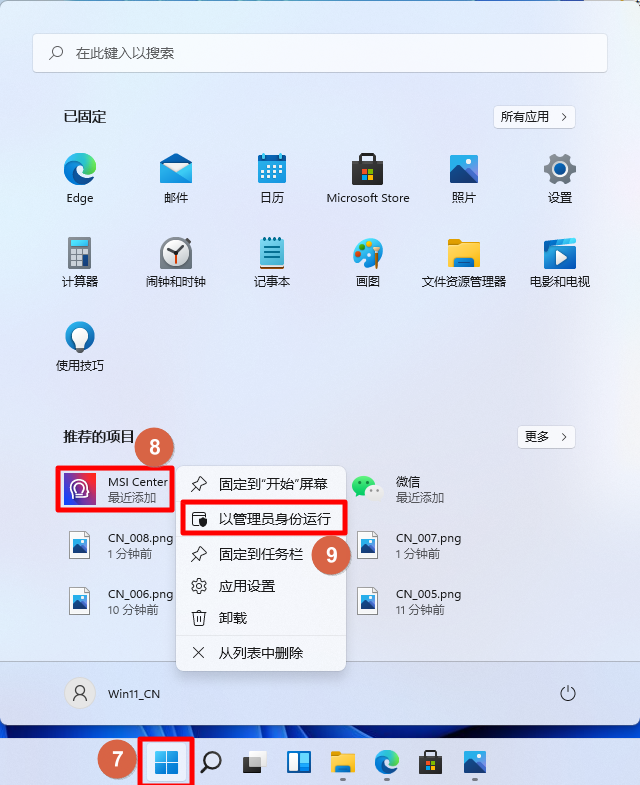The width and height of the screenshot is (640, 785).
Task: Open 微信 recommended item
Action: (398, 489)
